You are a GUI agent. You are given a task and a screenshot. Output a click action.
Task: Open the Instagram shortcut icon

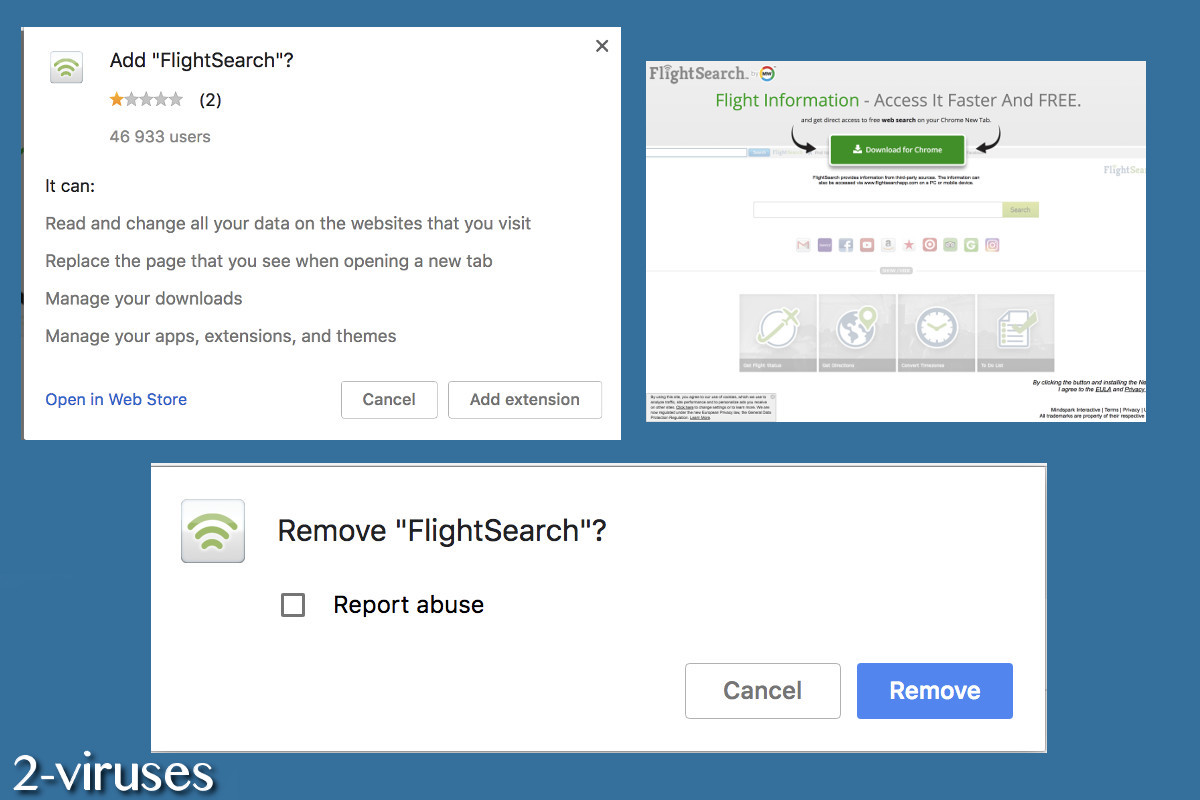click(992, 244)
